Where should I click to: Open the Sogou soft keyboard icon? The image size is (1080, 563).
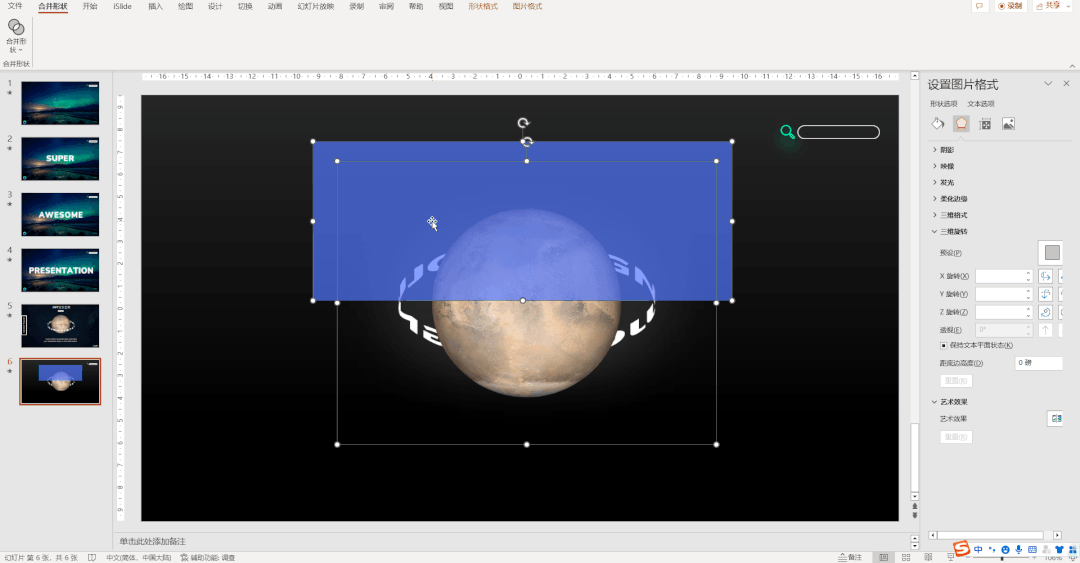click(x=1032, y=550)
